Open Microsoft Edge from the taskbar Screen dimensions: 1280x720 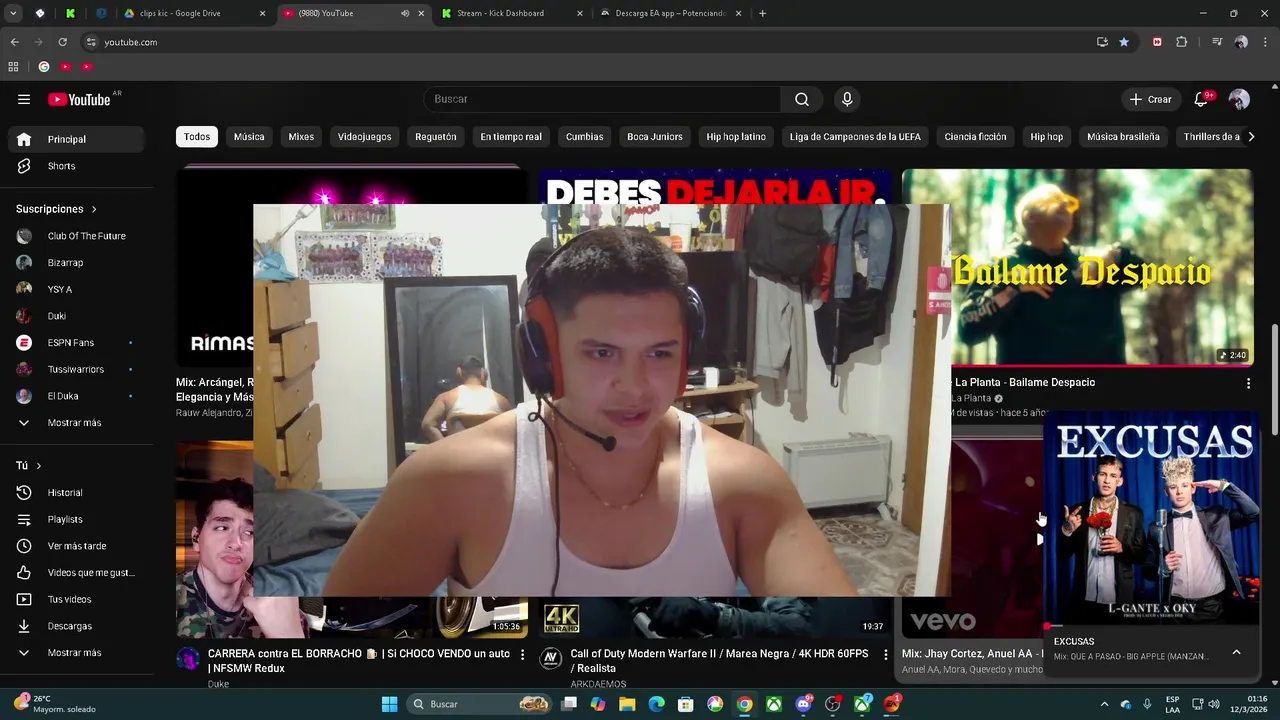pyautogui.click(x=656, y=704)
